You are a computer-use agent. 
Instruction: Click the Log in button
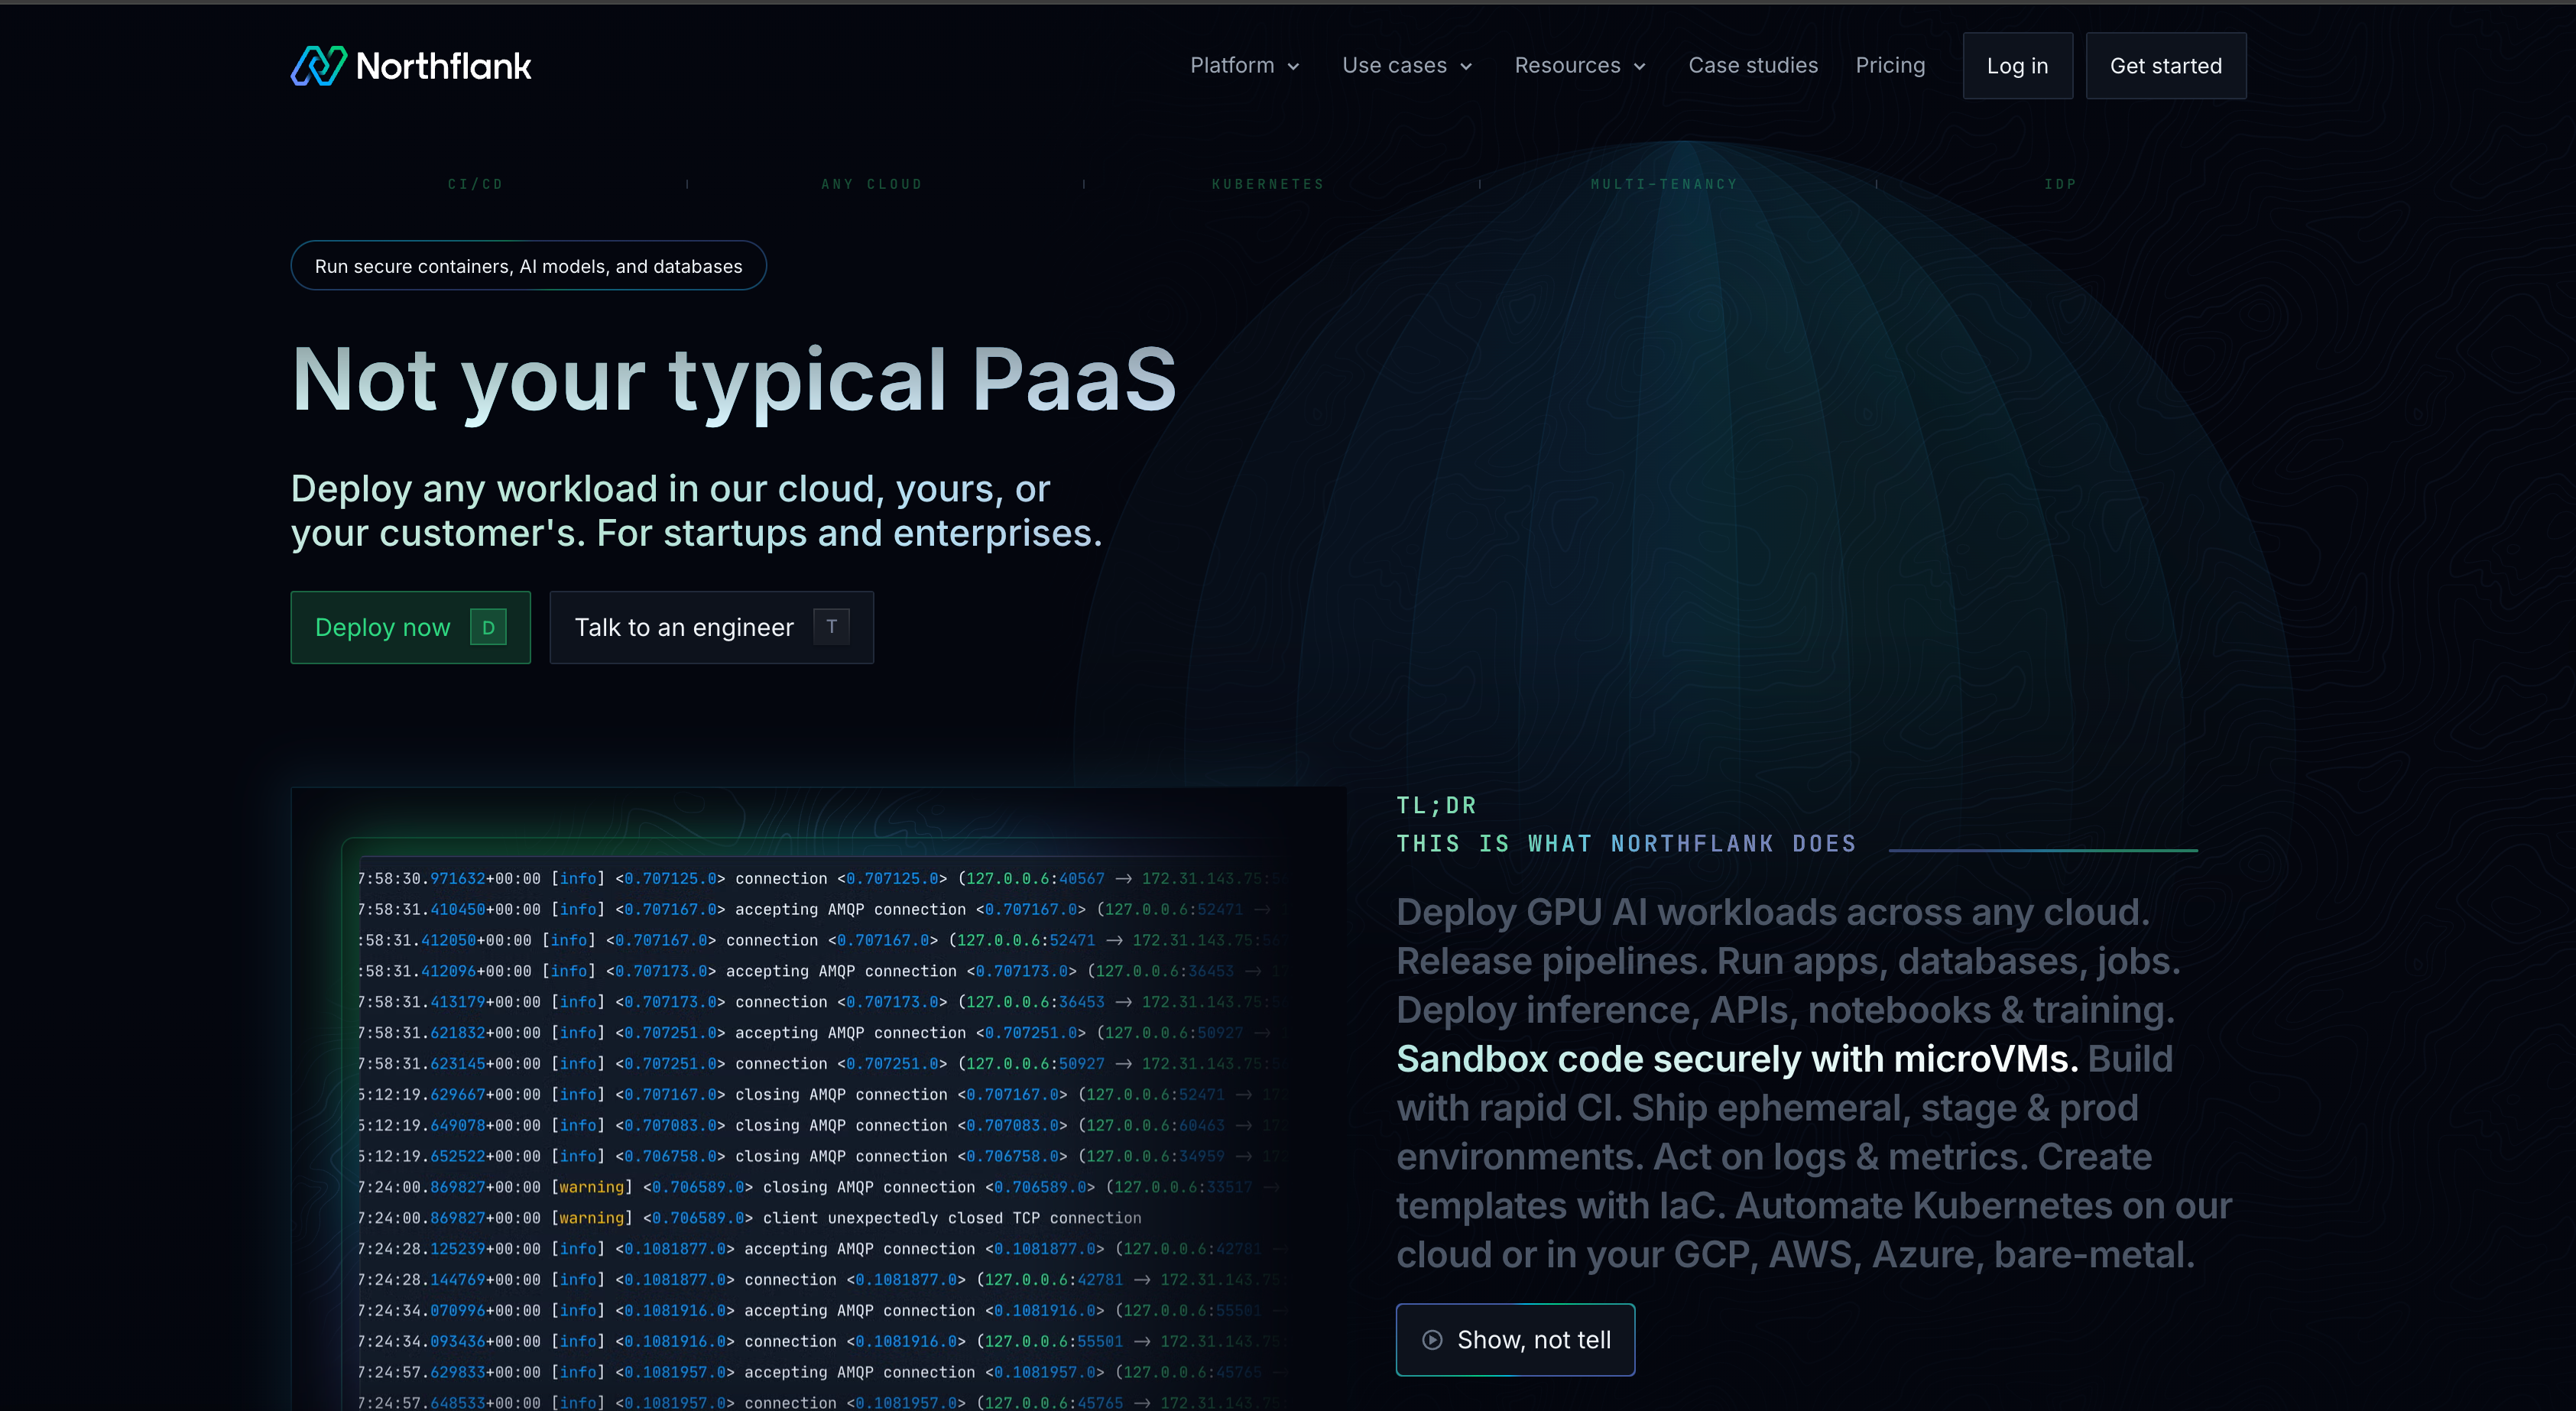2017,66
